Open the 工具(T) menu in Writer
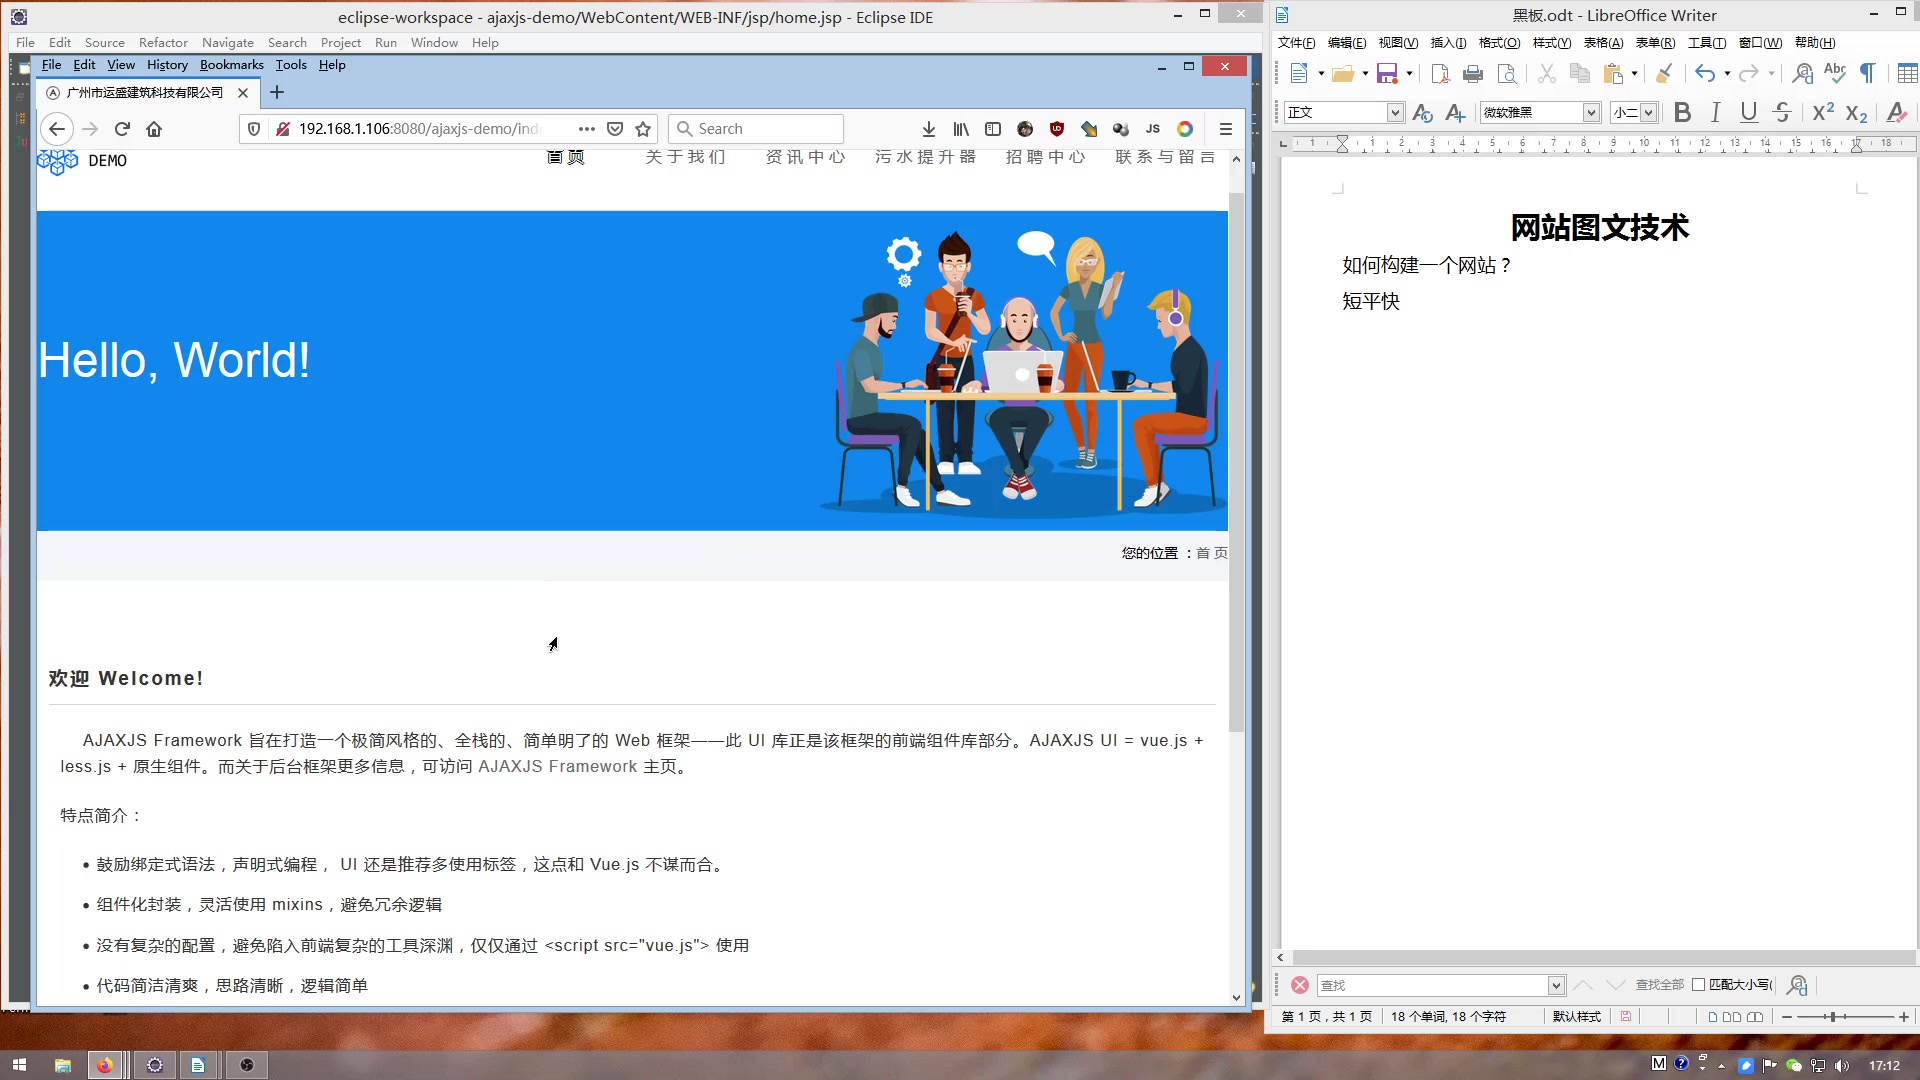The image size is (1920, 1080). (1708, 43)
